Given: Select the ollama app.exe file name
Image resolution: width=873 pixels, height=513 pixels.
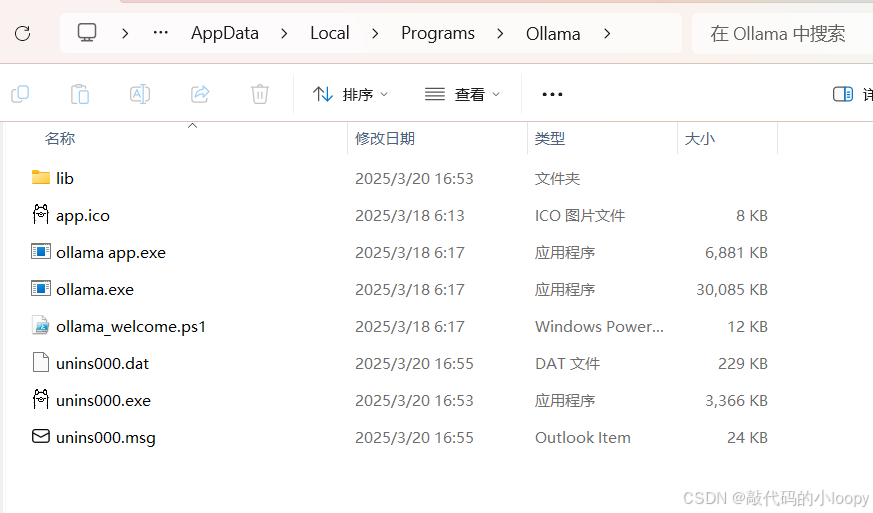Looking at the screenshot, I should [x=111, y=253].
